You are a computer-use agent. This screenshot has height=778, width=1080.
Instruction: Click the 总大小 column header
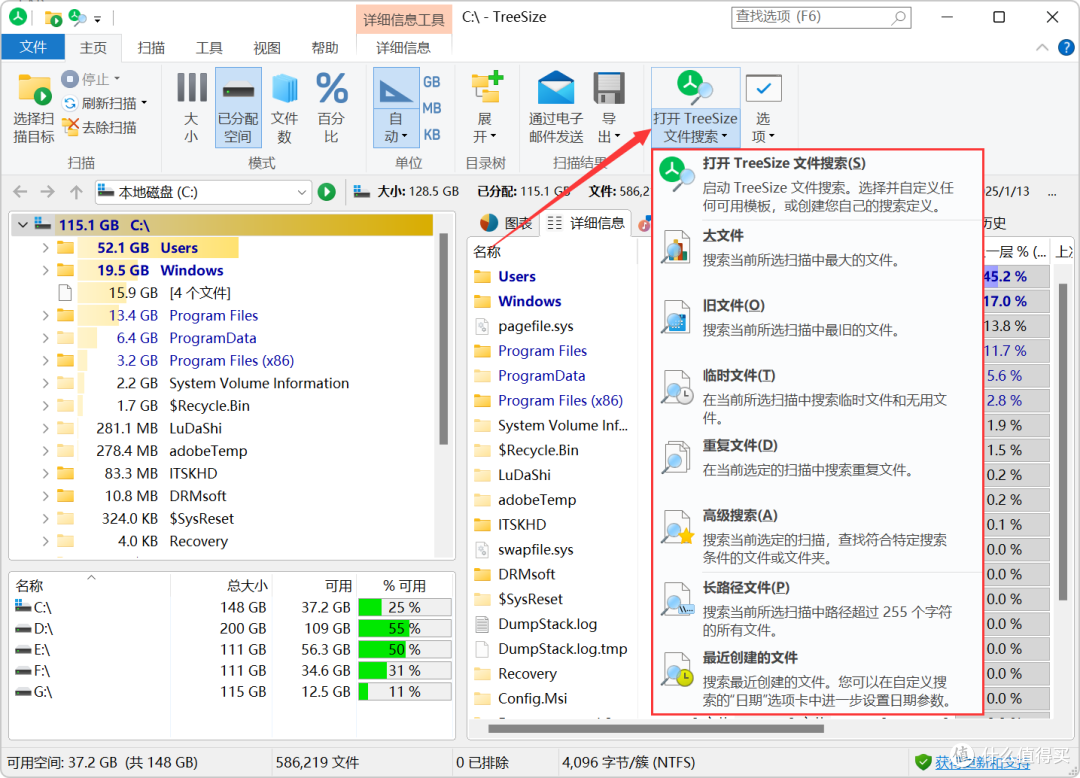tap(248, 586)
